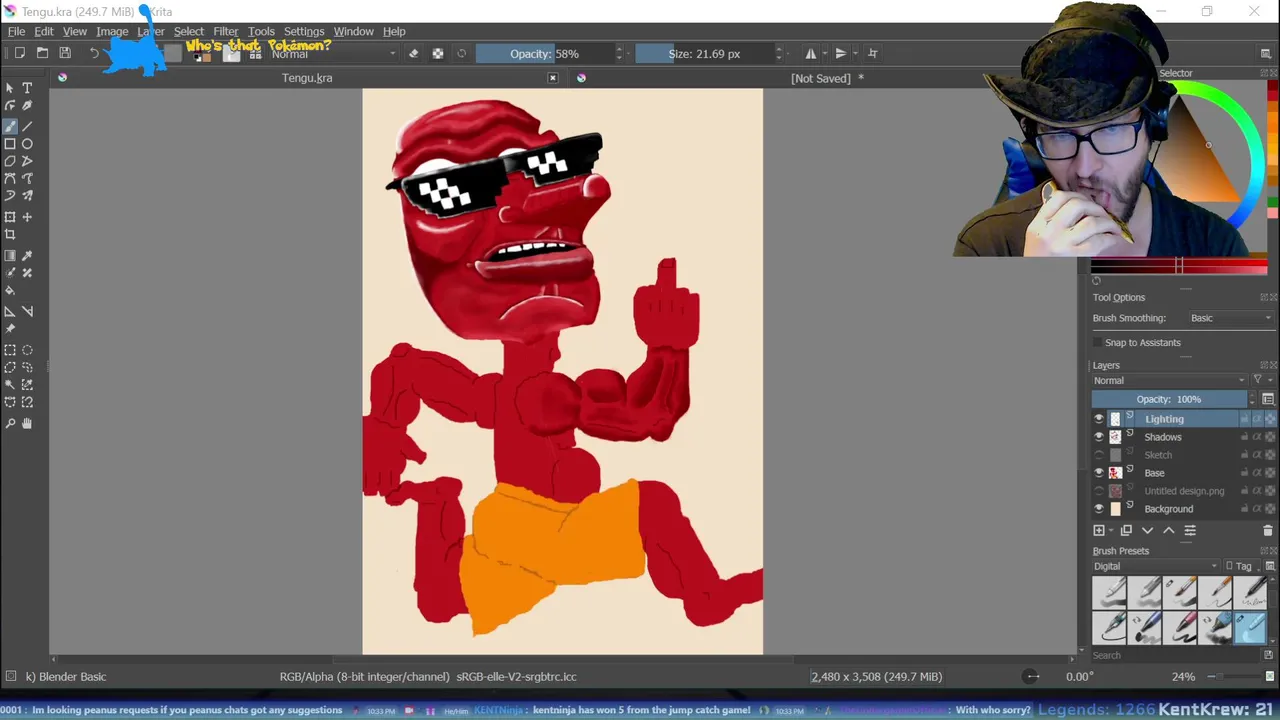The image size is (1280, 720).
Task: Select the Contiguous Selection magic wand
Action: [10, 385]
